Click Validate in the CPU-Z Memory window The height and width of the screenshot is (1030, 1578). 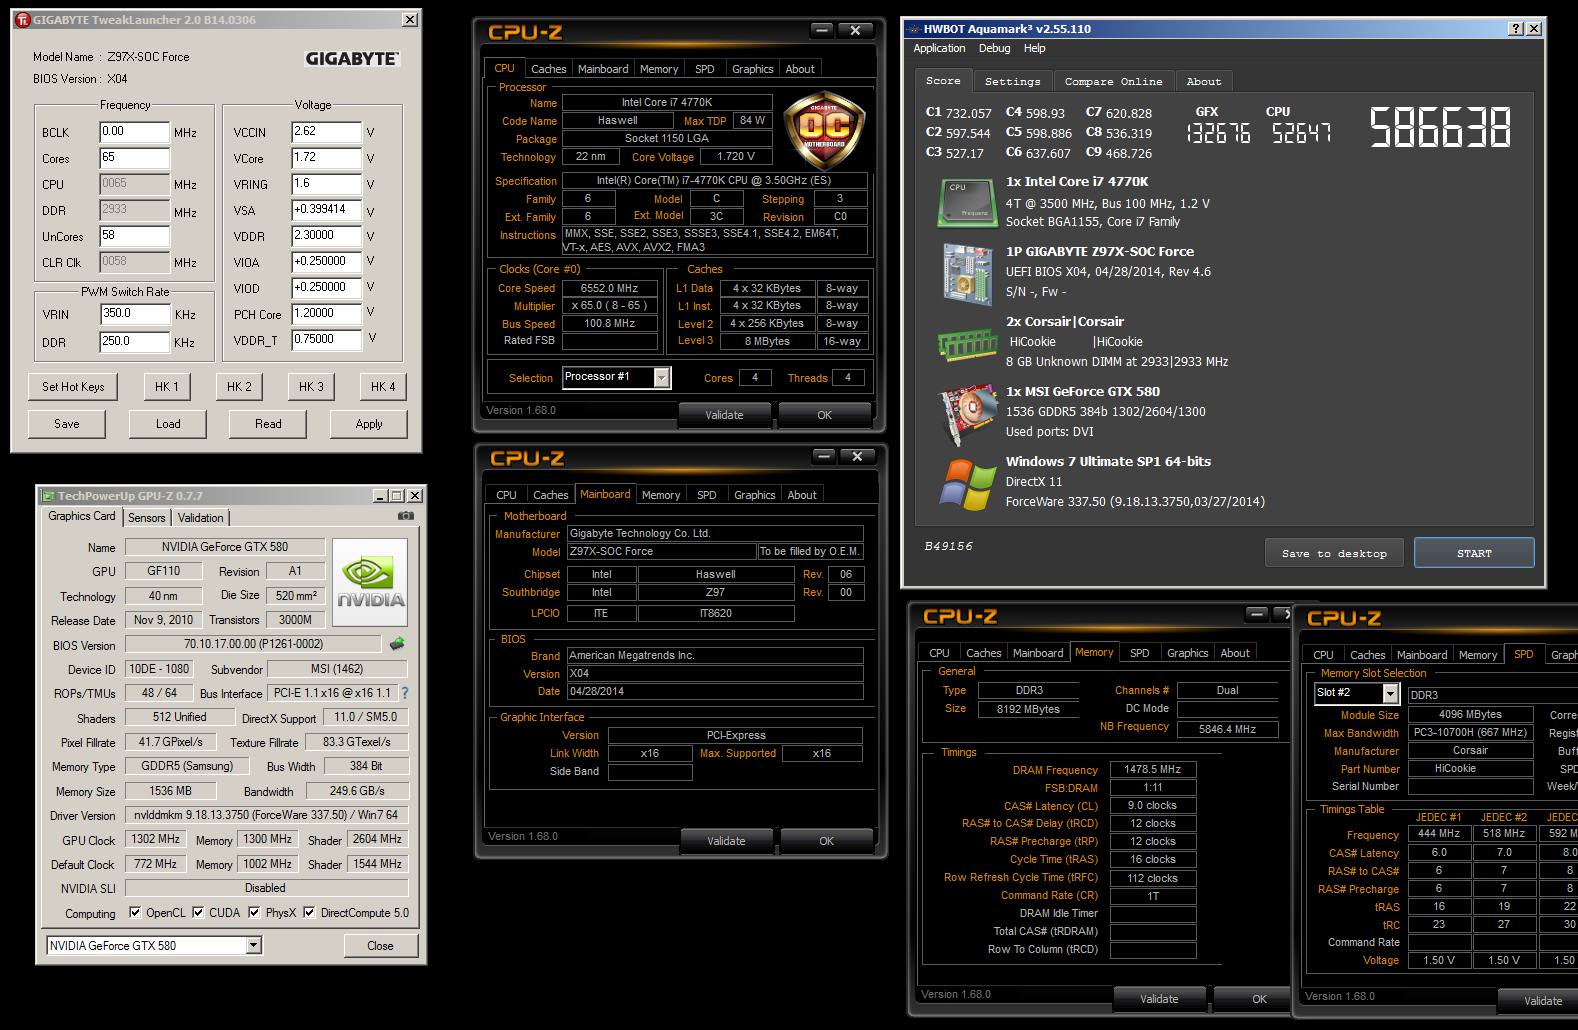[1159, 999]
